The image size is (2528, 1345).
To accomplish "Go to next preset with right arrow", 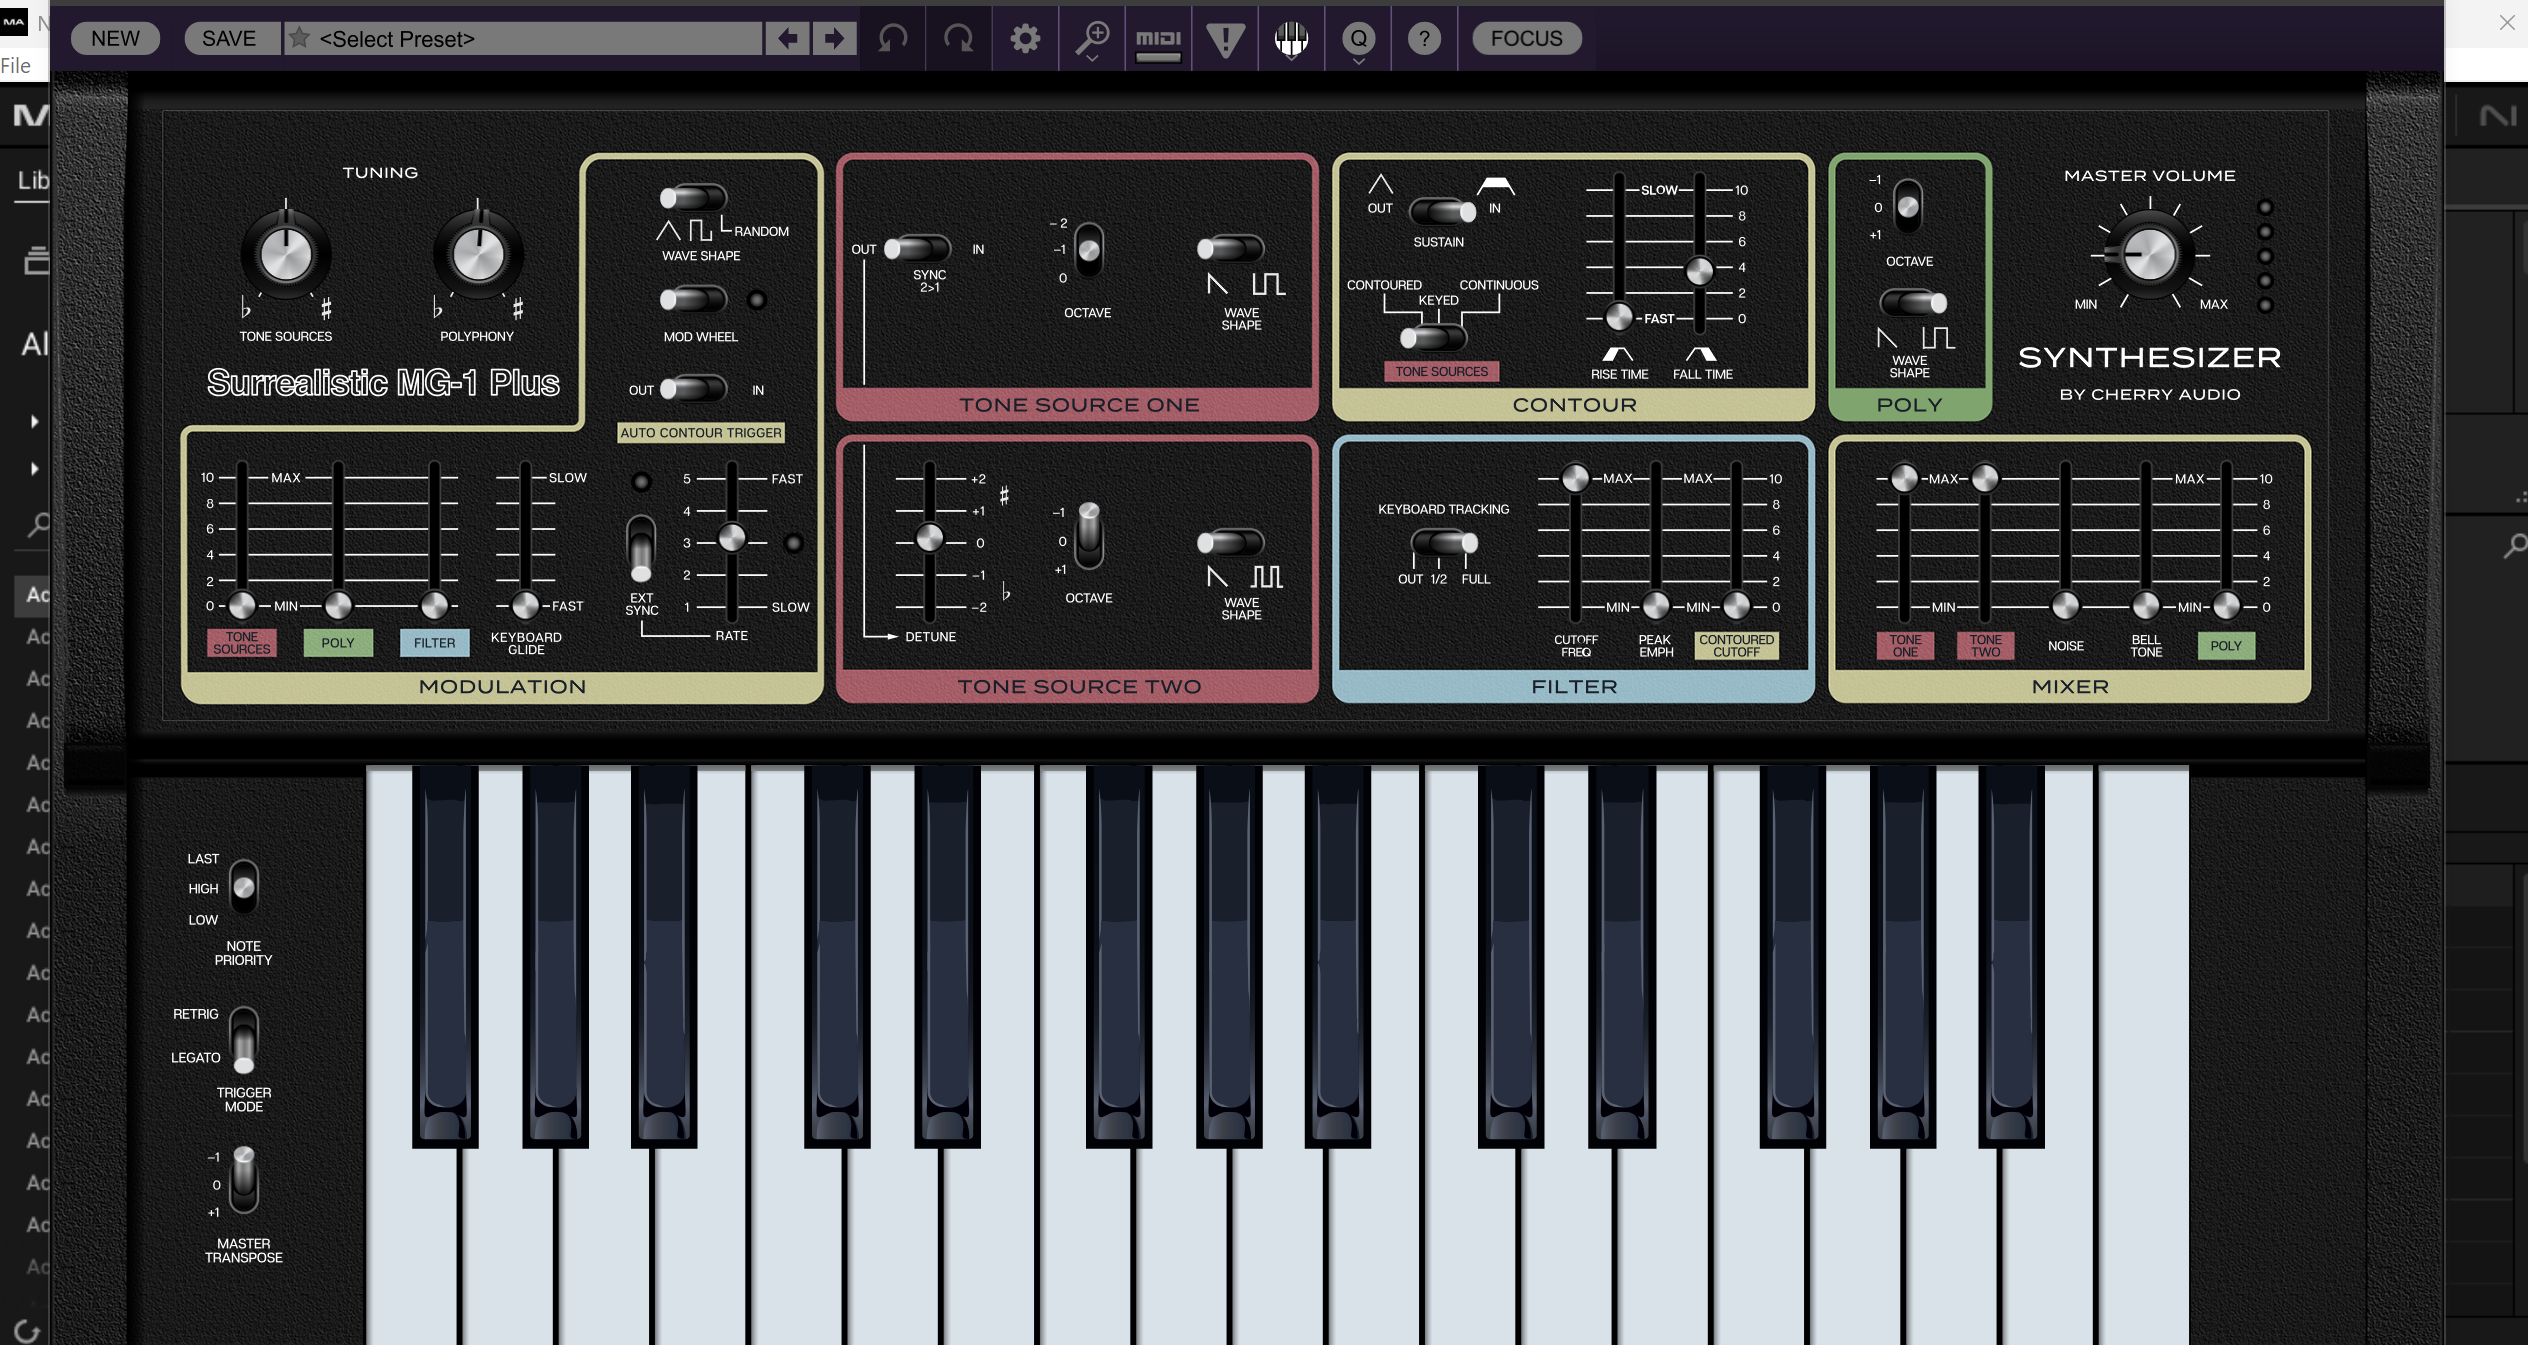I will coord(834,39).
